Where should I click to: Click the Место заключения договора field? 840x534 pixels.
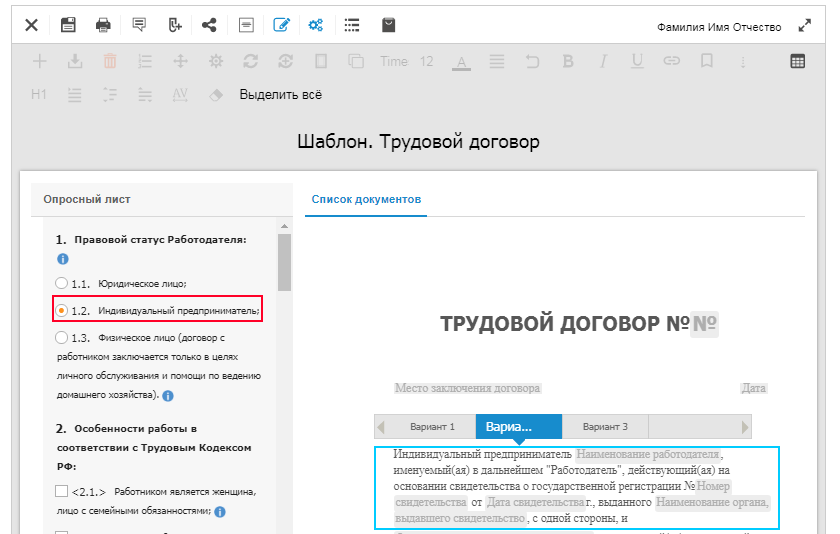(x=468, y=388)
